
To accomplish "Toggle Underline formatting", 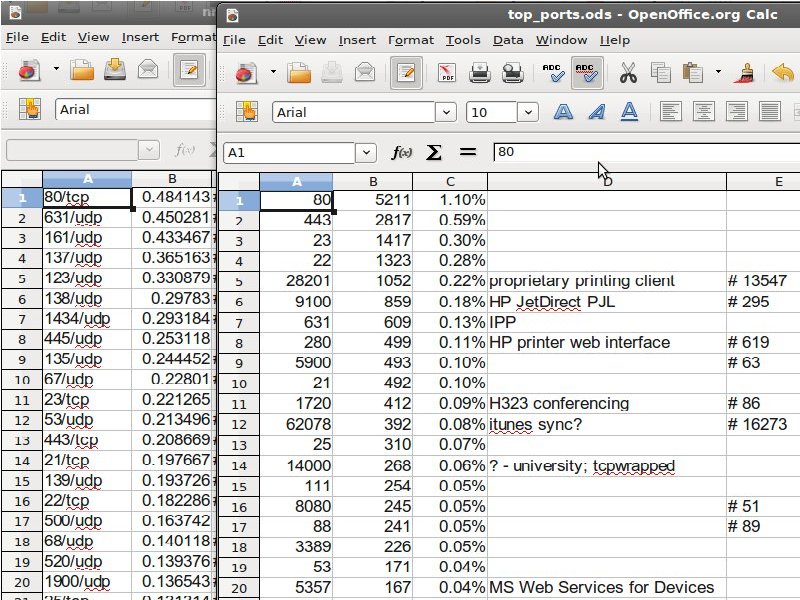I will click(x=629, y=112).
